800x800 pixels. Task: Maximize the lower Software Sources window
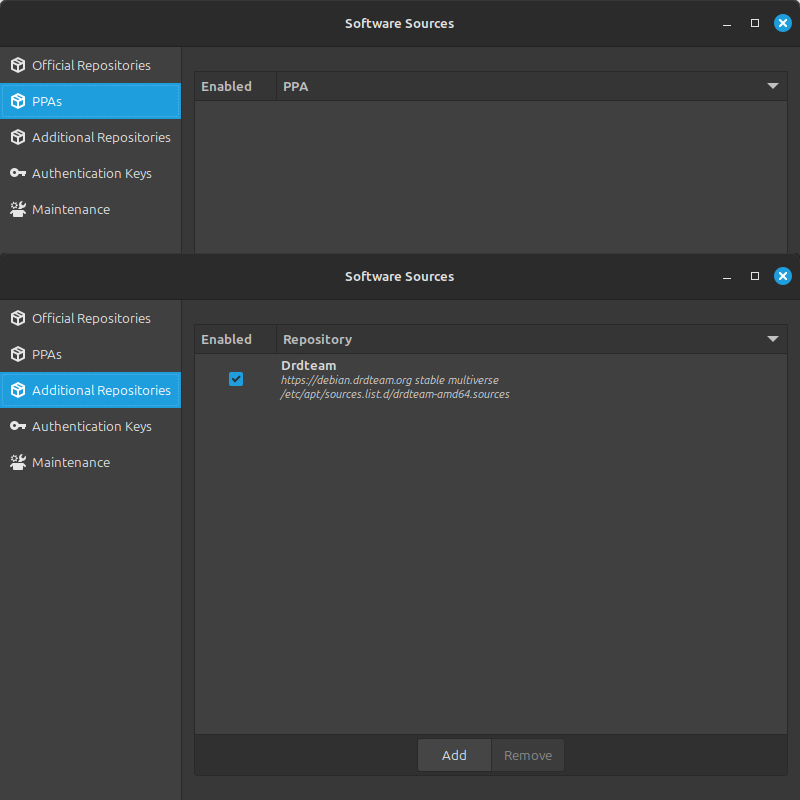[x=755, y=276]
